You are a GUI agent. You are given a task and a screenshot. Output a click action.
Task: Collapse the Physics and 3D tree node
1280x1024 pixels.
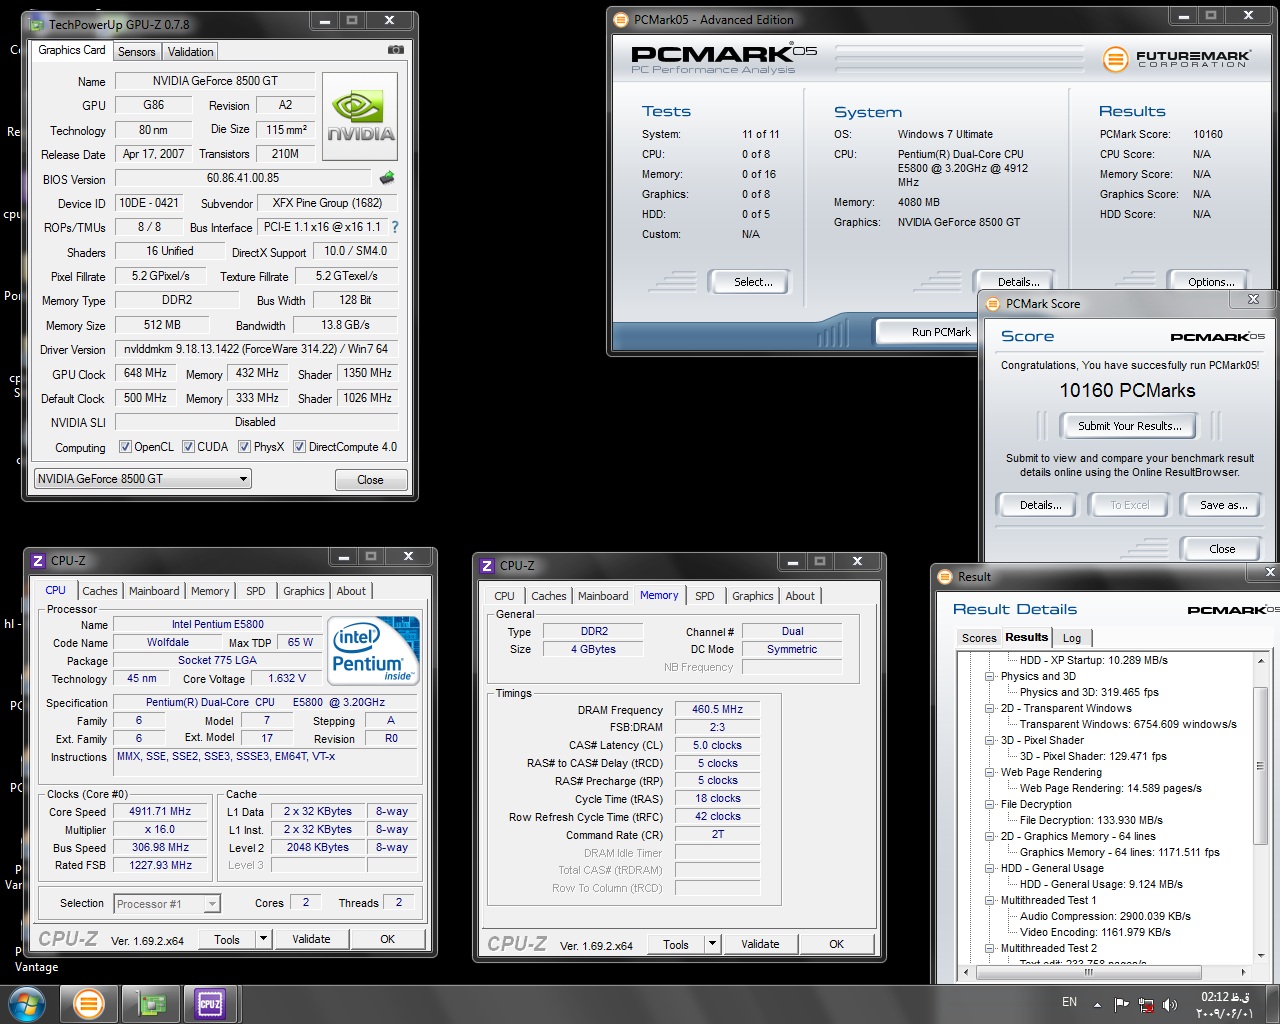(990, 676)
